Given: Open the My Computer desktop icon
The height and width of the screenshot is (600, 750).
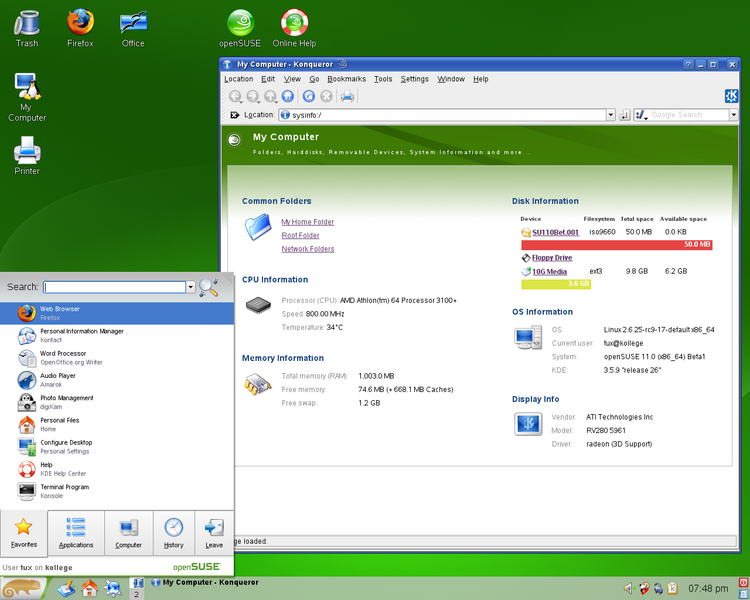Looking at the screenshot, I should click(x=27, y=98).
